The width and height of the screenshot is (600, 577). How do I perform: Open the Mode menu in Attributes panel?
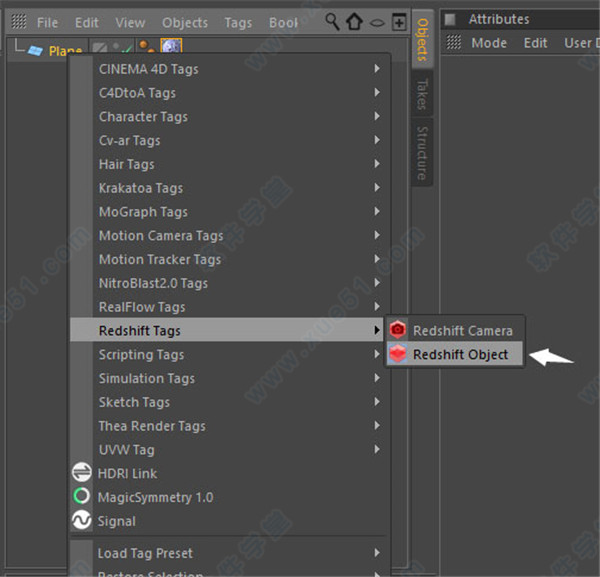[x=489, y=43]
